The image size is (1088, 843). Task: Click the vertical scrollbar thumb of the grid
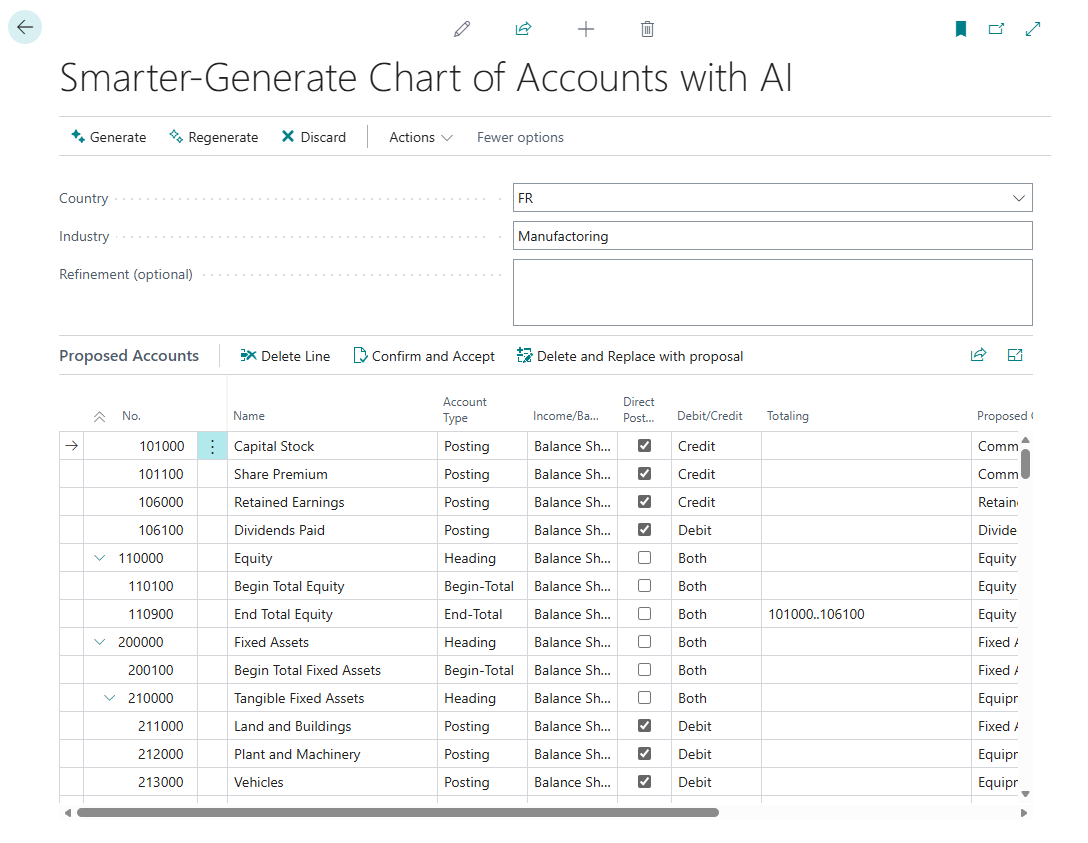click(1026, 463)
